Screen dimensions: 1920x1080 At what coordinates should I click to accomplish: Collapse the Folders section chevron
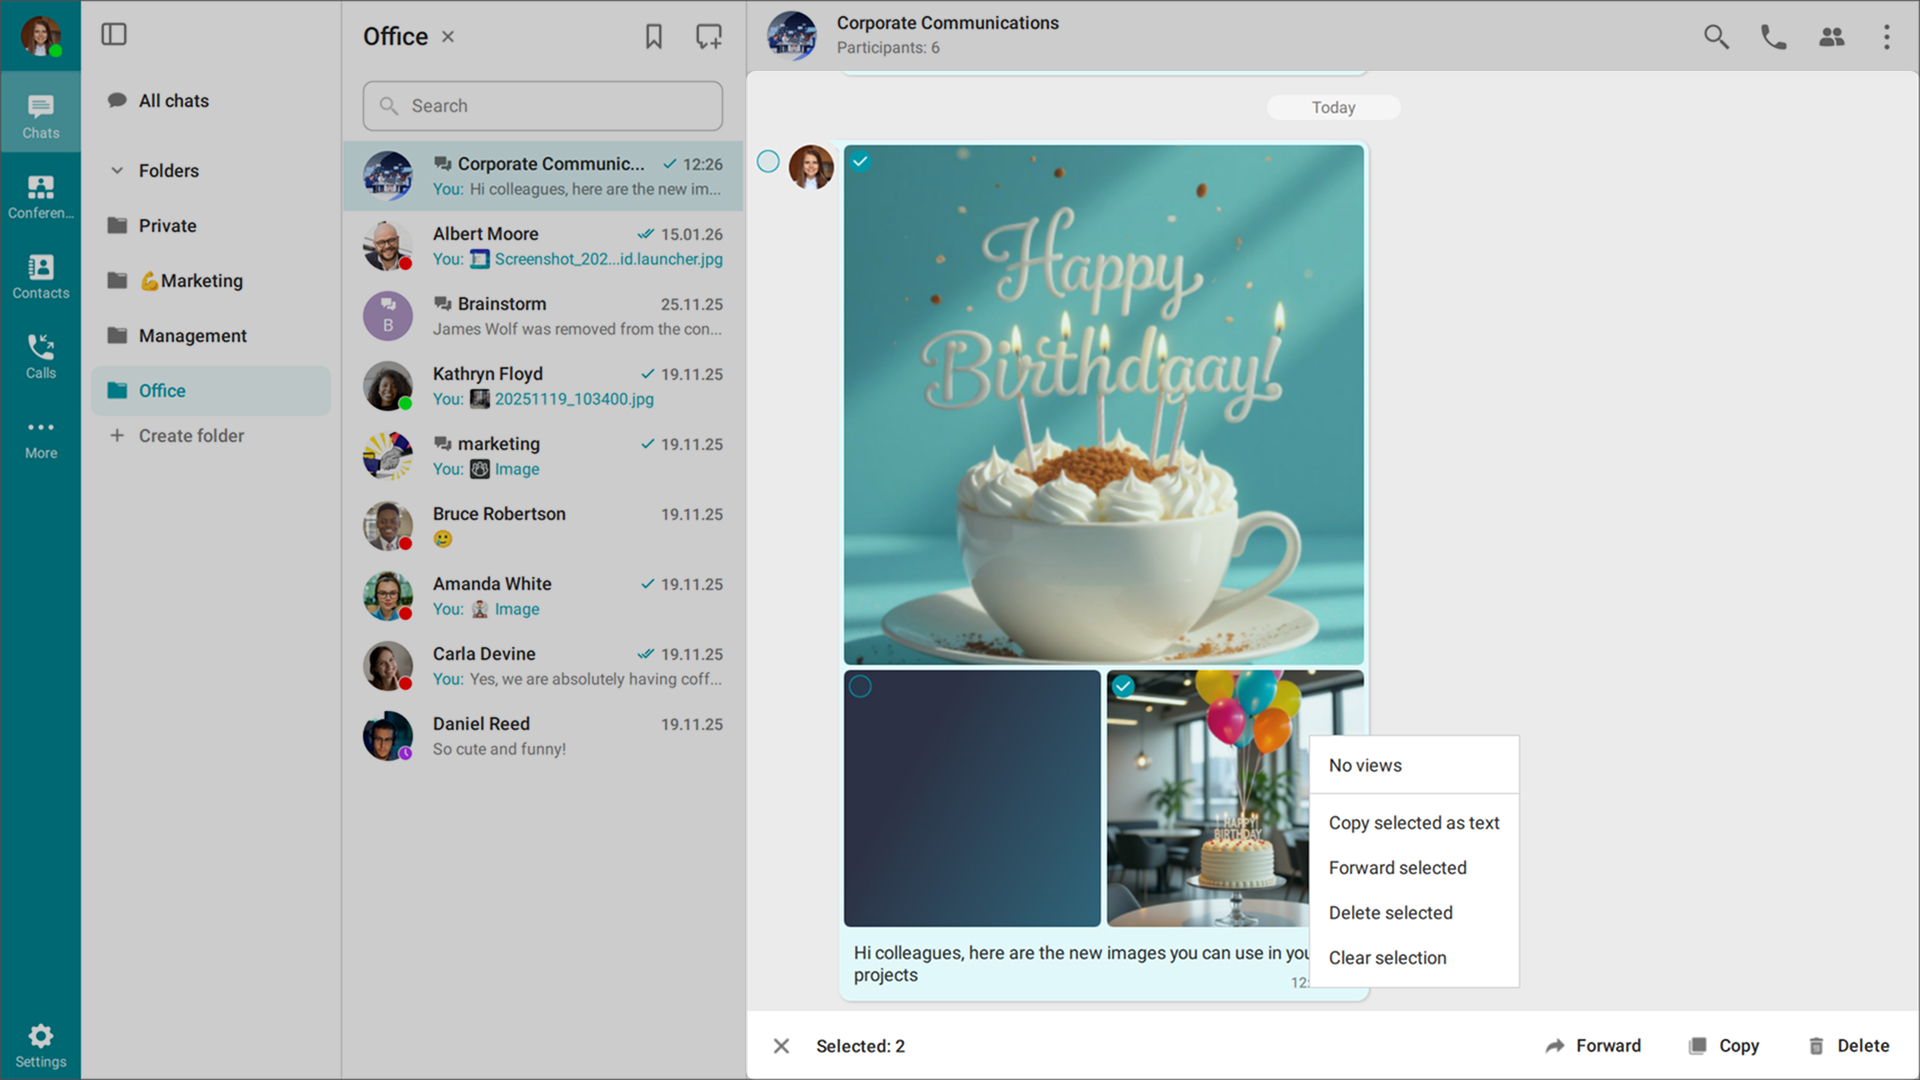[x=117, y=171]
